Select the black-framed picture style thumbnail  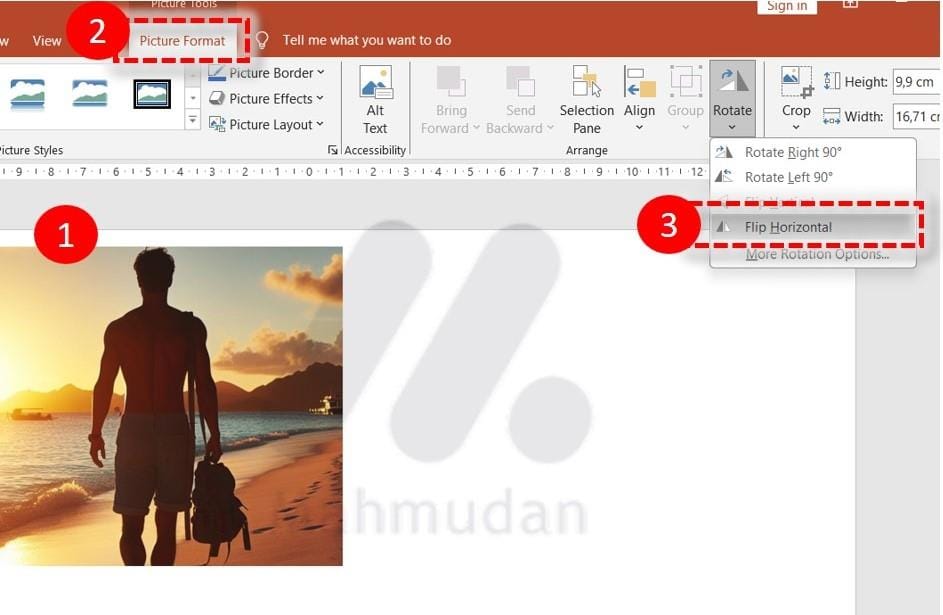(x=152, y=94)
